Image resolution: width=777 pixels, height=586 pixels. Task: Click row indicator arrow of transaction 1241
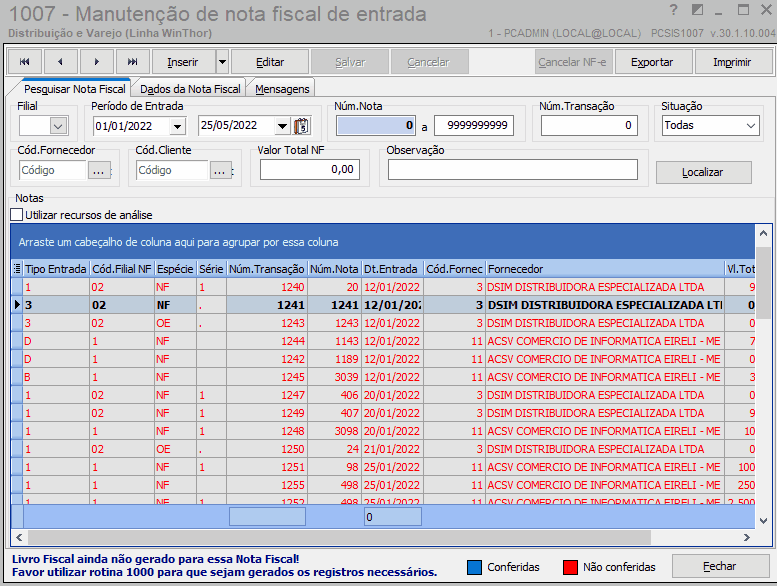(x=17, y=305)
